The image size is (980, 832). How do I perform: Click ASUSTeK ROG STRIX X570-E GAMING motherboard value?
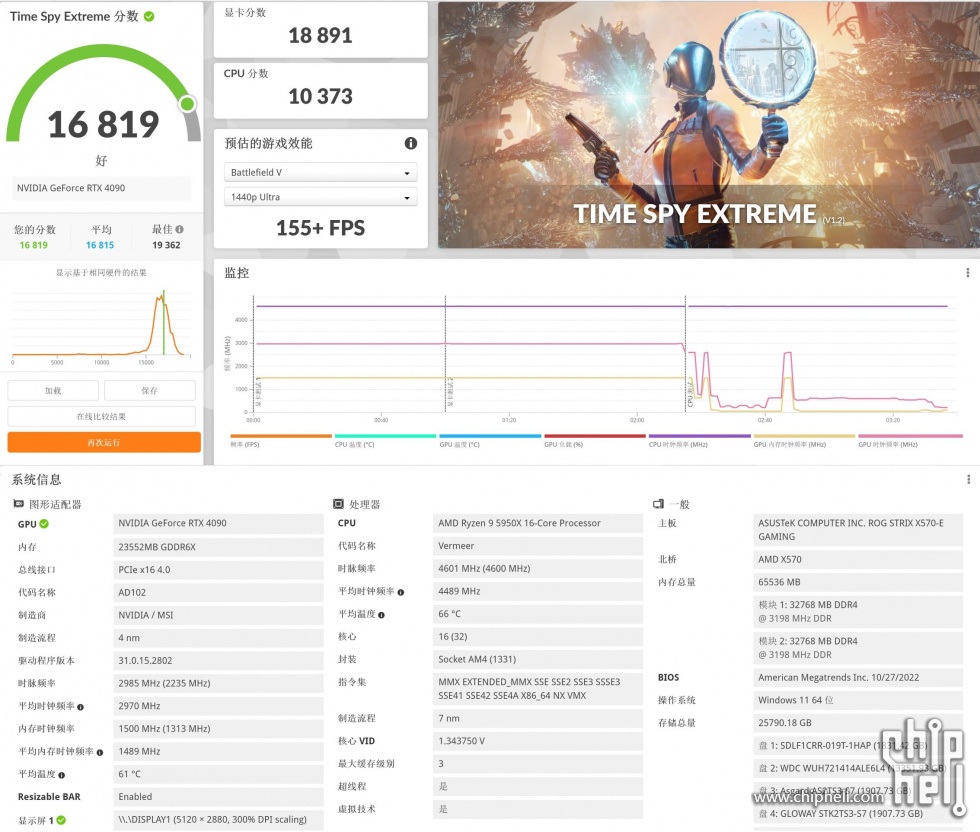(x=858, y=530)
